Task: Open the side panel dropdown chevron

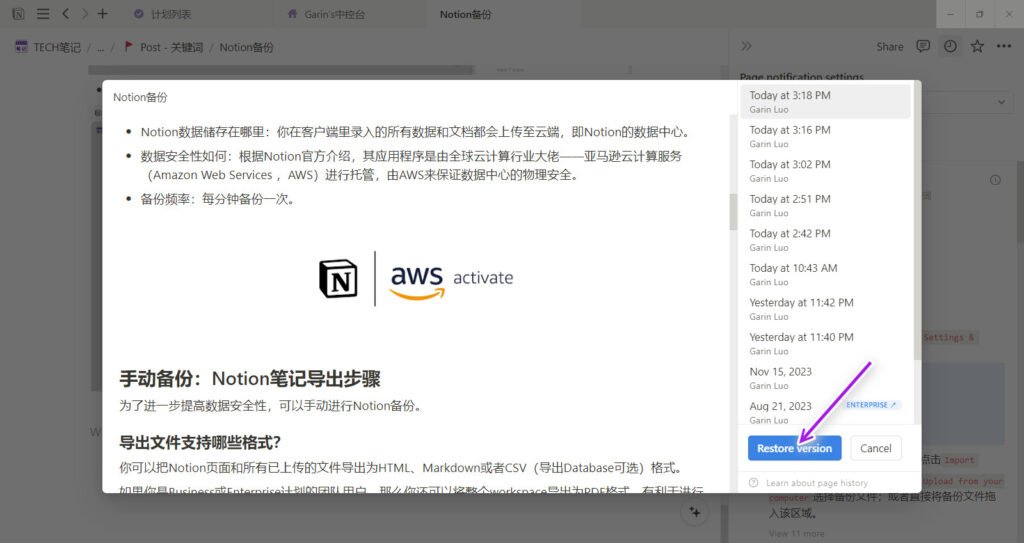Action: click(1001, 102)
